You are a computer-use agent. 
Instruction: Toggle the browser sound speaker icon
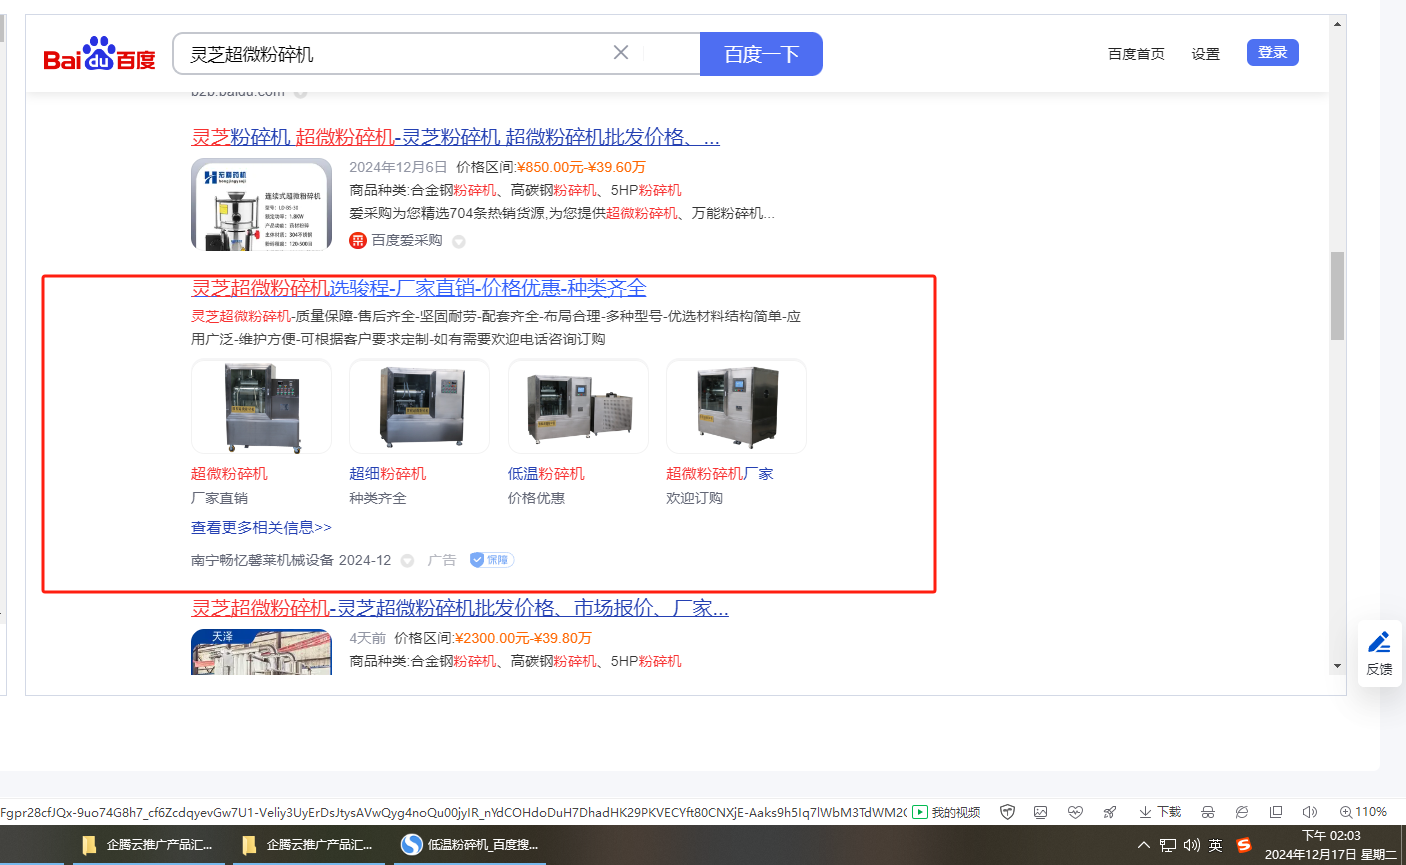(1310, 812)
